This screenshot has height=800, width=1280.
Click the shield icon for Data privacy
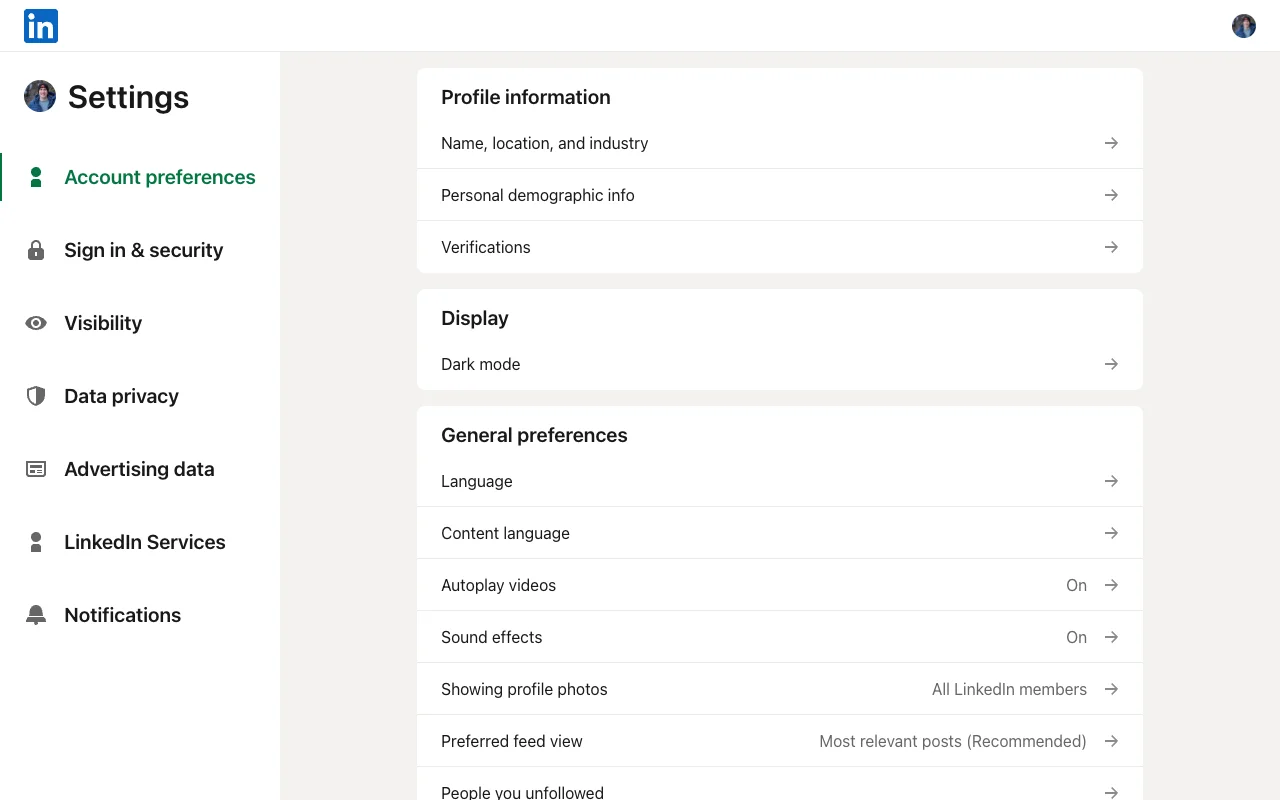coord(36,396)
